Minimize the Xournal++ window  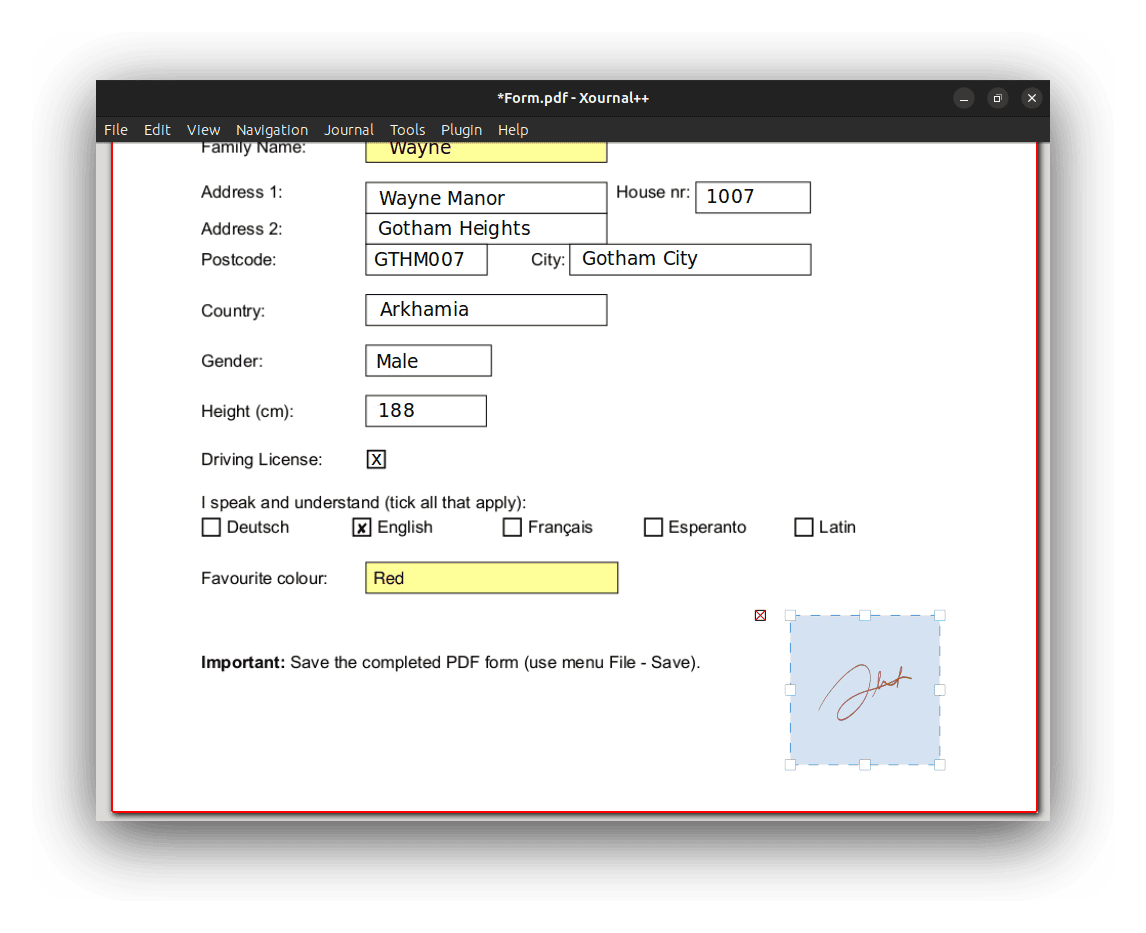coord(964,98)
